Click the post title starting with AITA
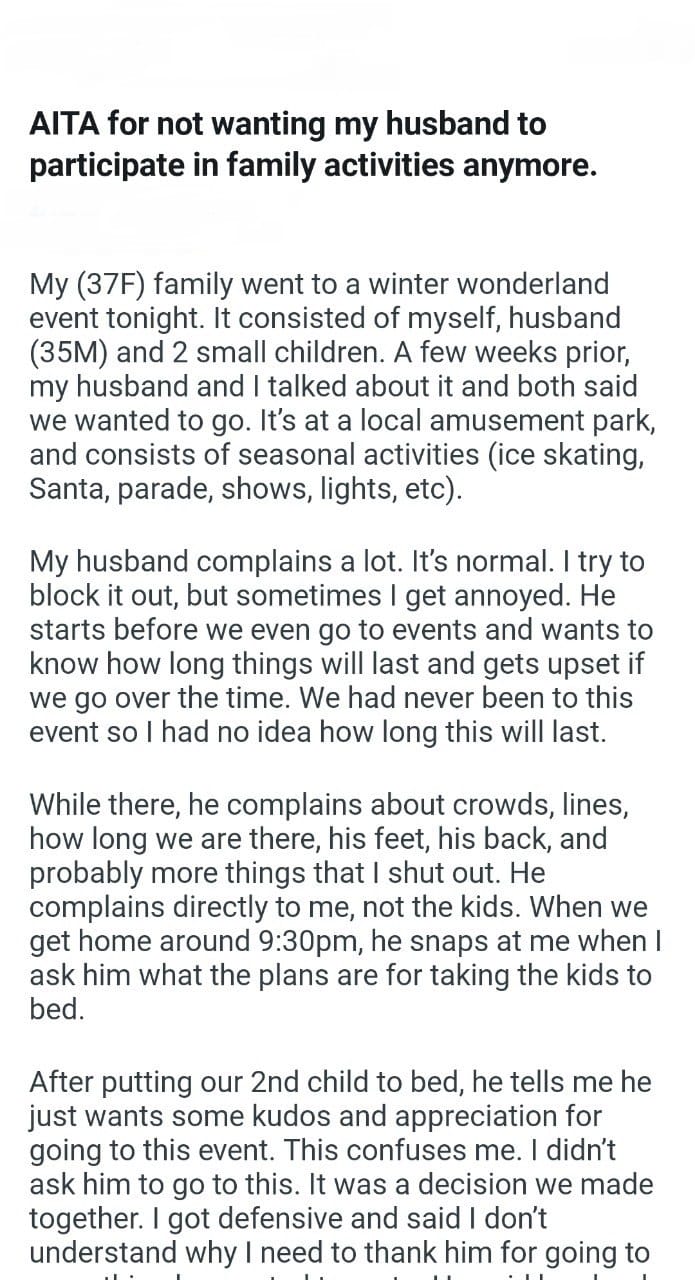The width and height of the screenshot is (695, 1280). [314, 144]
